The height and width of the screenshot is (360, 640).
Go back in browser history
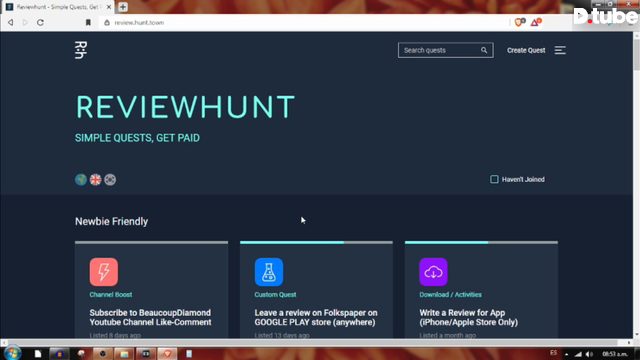click(x=11, y=22)
